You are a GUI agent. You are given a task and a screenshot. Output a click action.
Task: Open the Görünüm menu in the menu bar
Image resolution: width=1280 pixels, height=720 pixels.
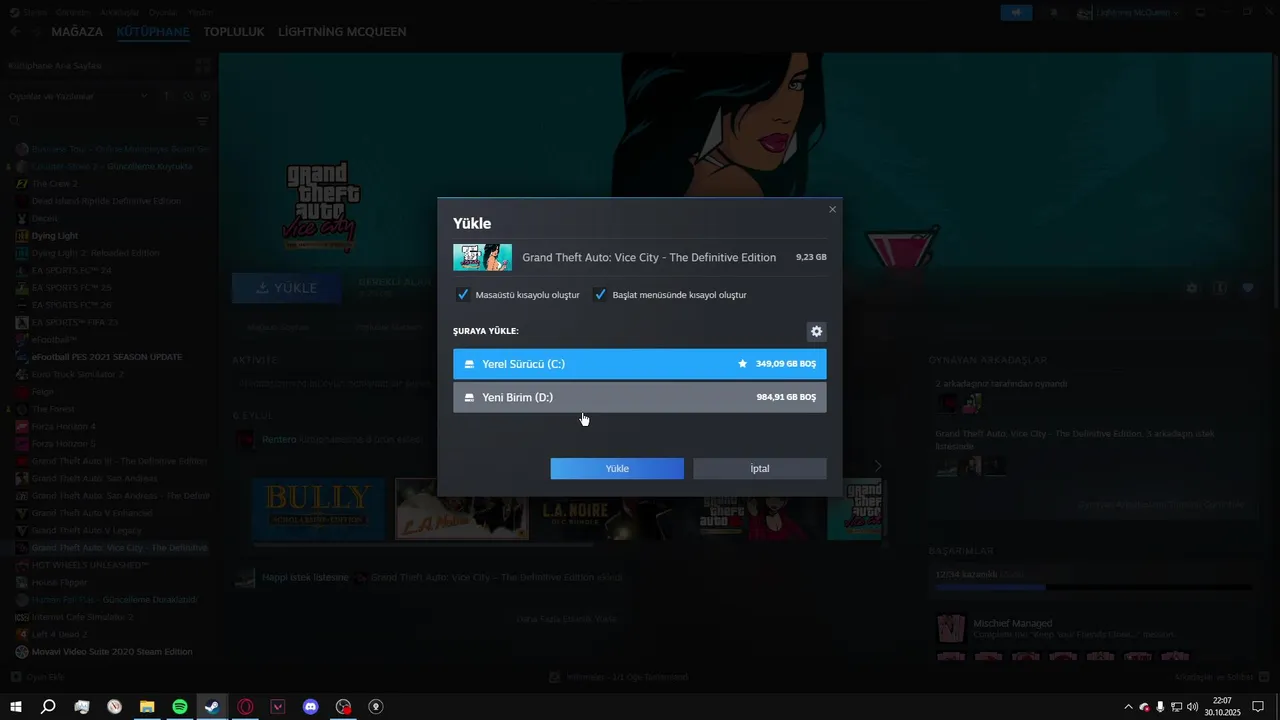pyautogui.click(x=72, y=12)
